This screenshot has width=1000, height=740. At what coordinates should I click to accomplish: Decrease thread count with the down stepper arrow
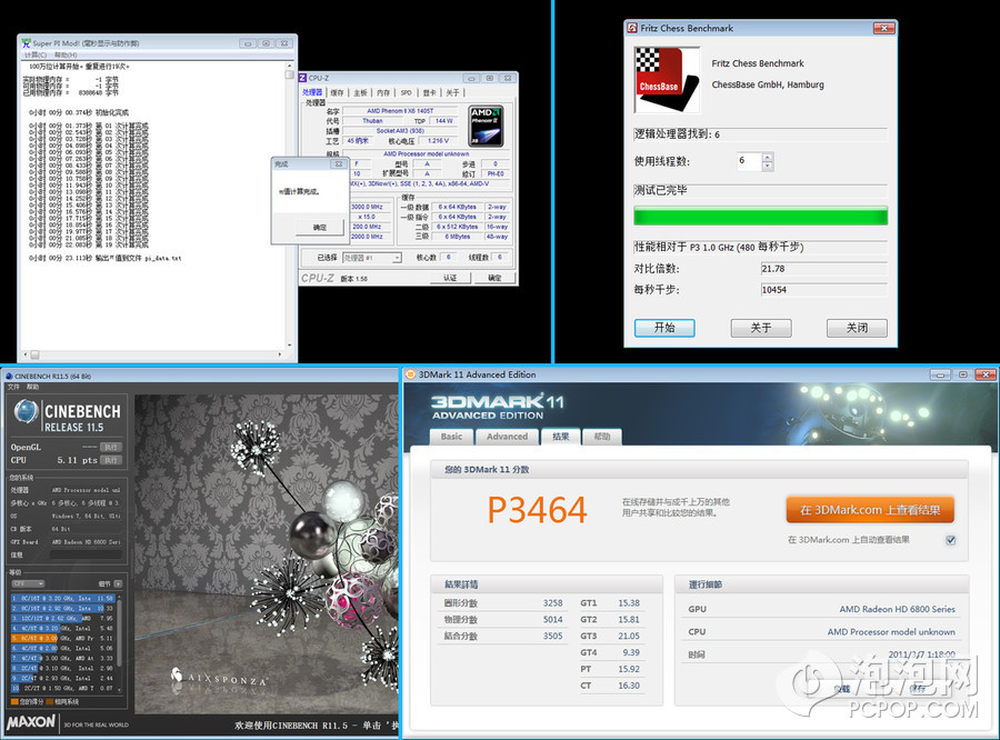coord(767,166)
